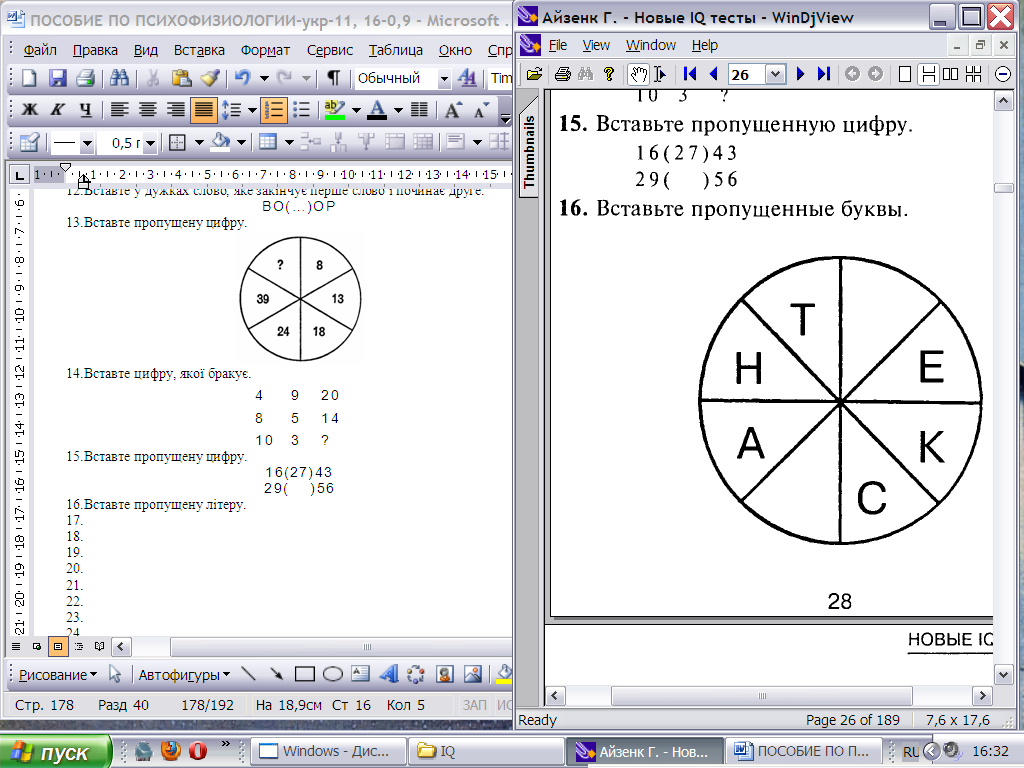Insert WordArt object
The width and height of the screenshot is (1024, 768).
[x=389, y=674]
